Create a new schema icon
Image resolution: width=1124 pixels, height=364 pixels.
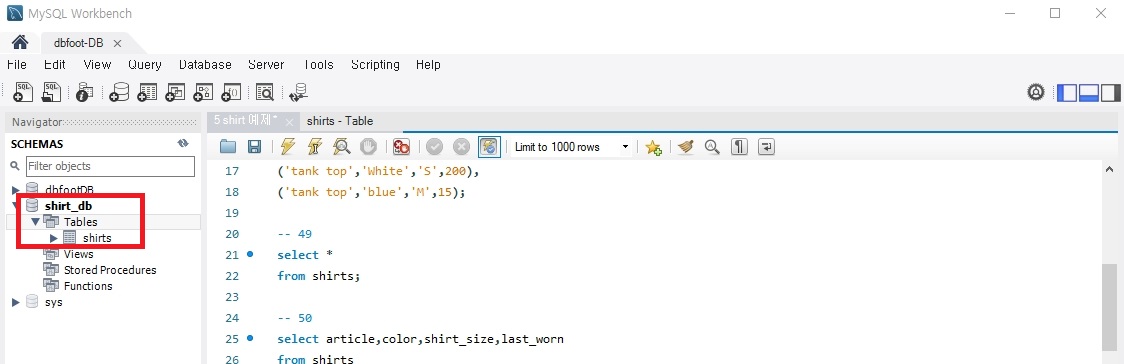[119, 92]
